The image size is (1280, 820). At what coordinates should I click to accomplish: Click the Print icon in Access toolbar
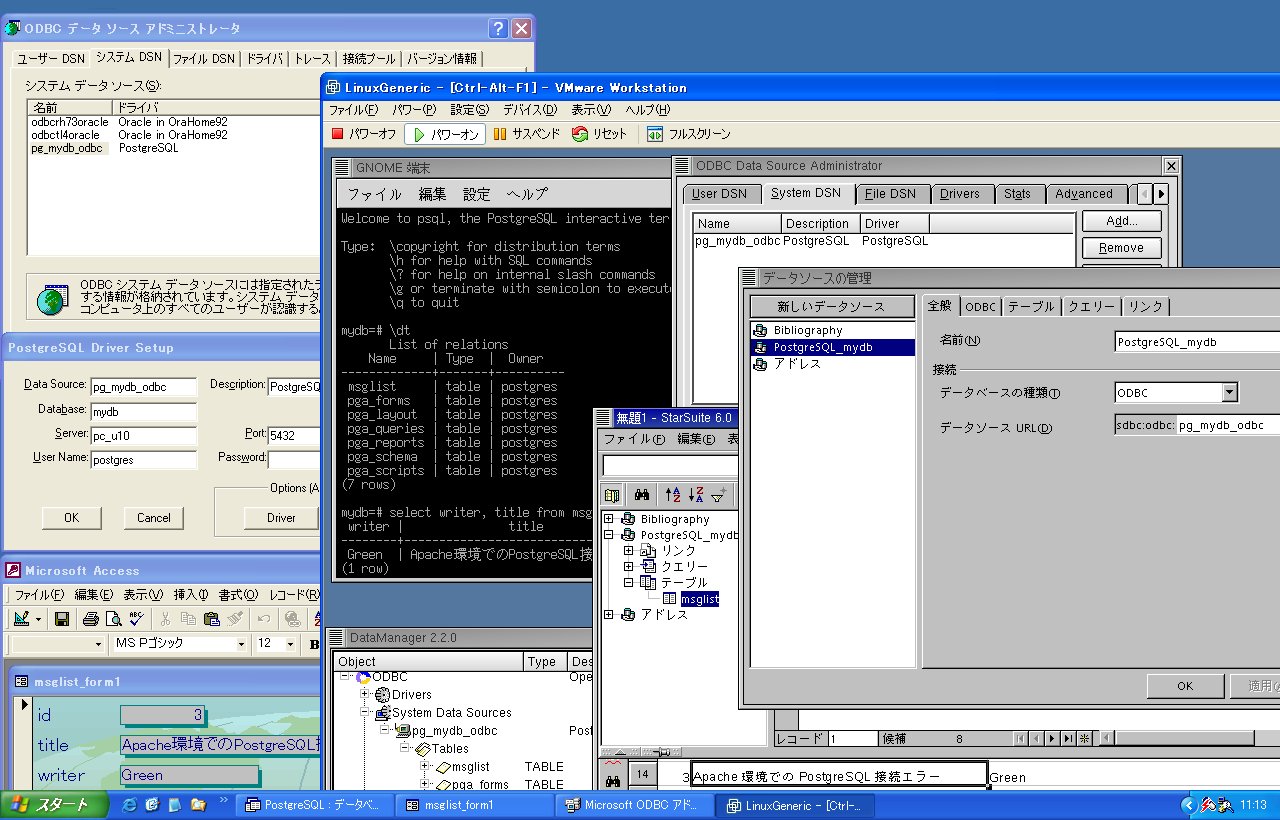pos(91,619)
